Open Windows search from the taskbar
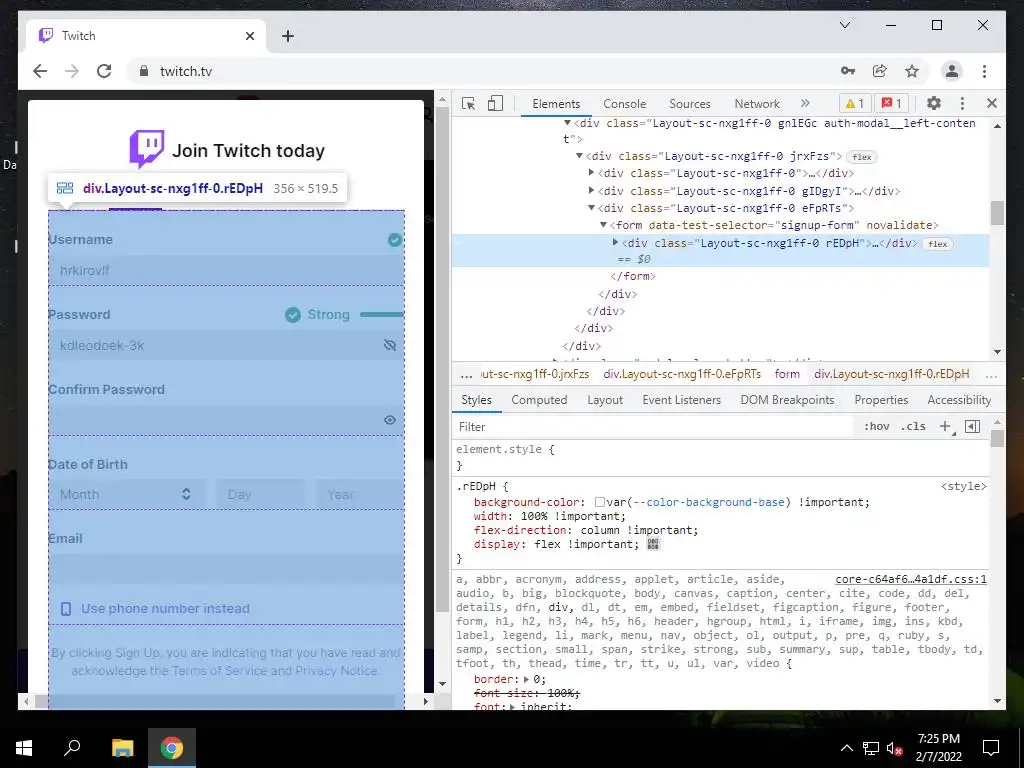 click(72, 748)
